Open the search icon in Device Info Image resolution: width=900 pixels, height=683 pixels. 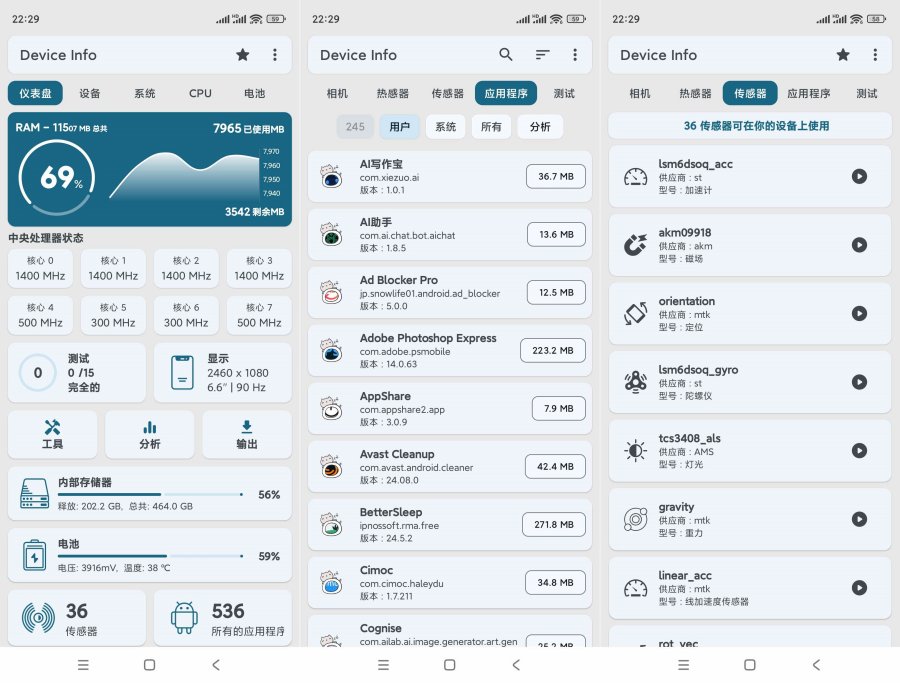(506, 55)
